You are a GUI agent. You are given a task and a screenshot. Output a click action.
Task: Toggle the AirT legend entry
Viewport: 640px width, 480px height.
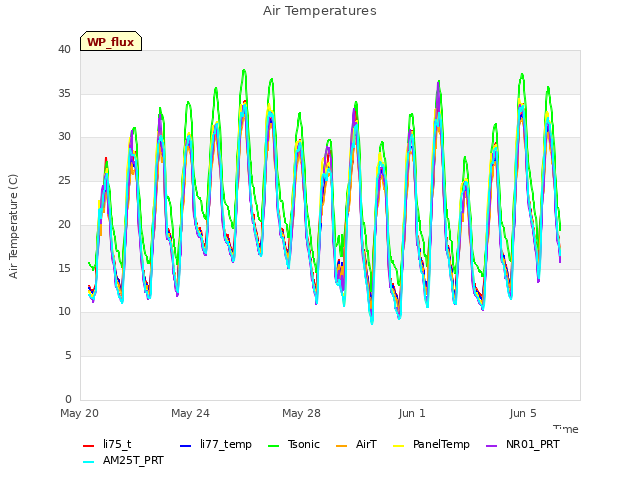pyautogui.click(x=356, y=444)
